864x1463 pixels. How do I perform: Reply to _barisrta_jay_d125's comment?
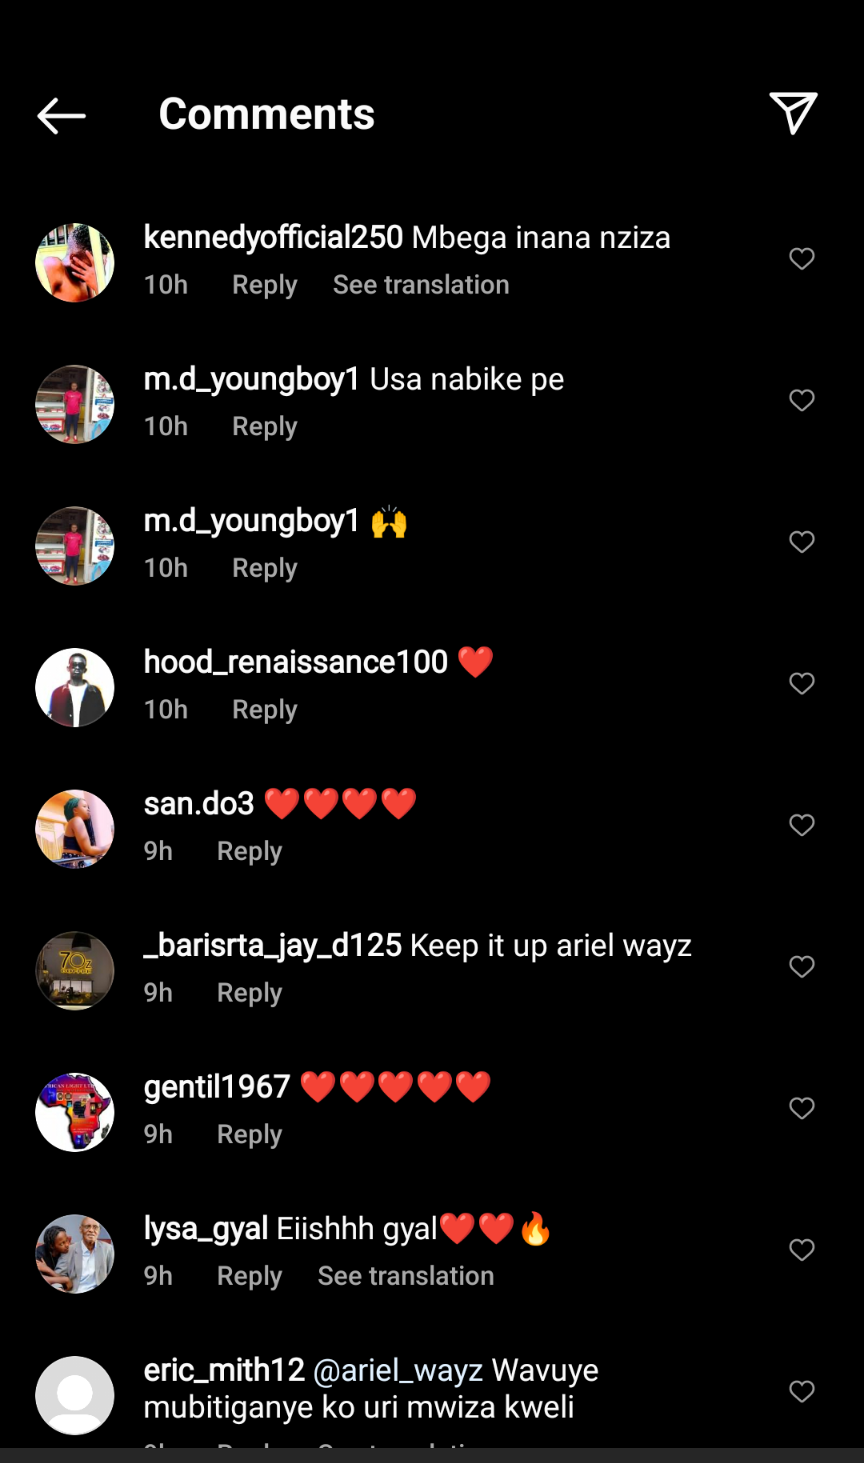tap(249, 993)
